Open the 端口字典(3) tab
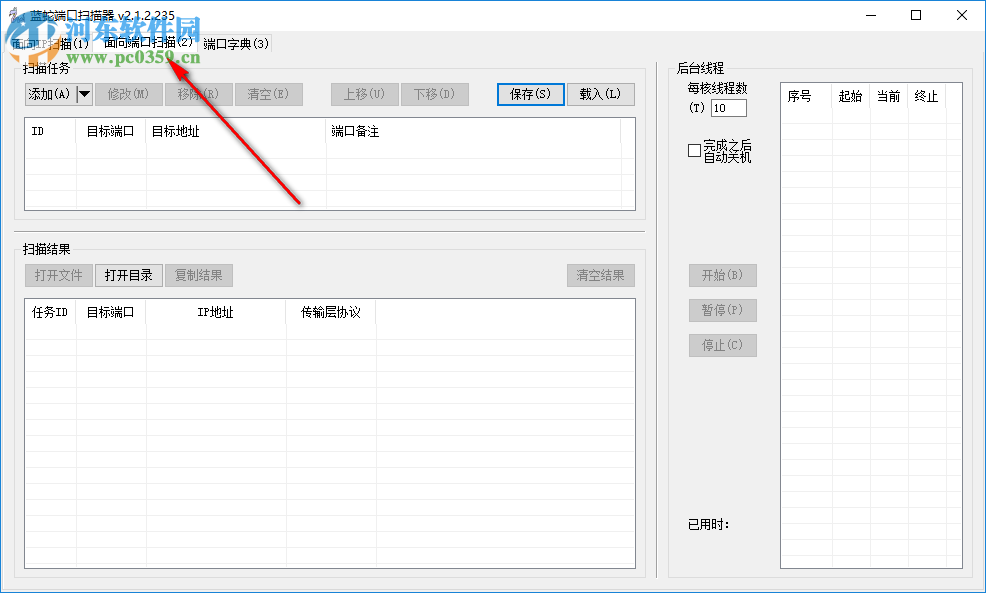The height and width of the screenshot is (593, 986). point(236,44)
